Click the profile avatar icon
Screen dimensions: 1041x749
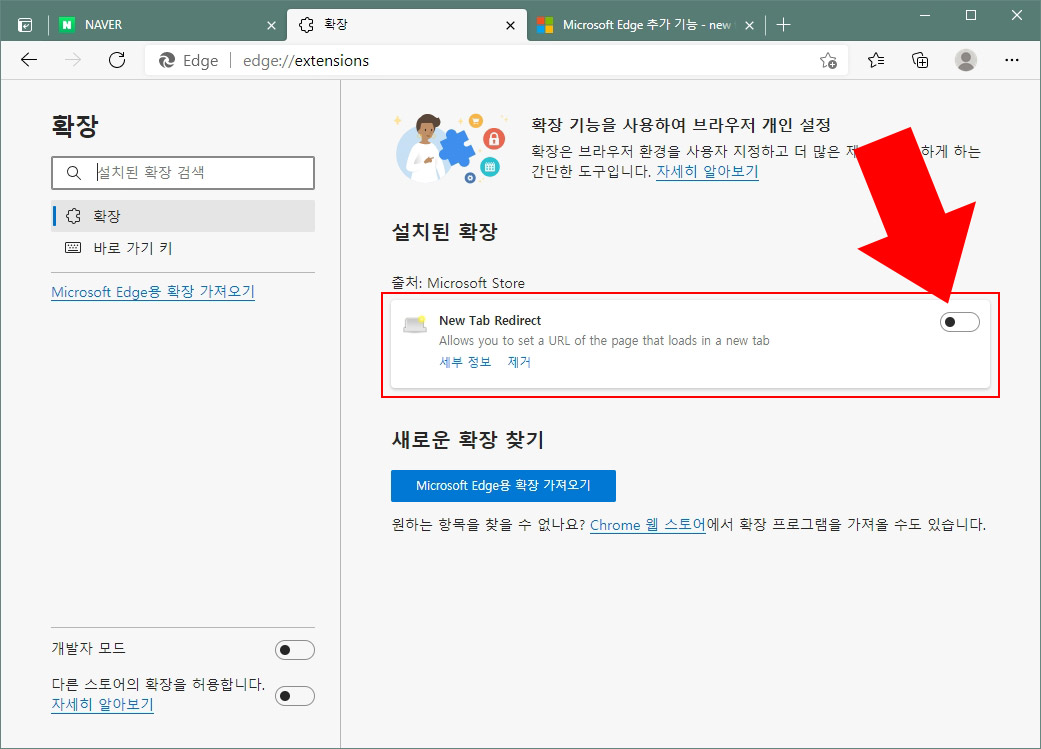point(966,60)
